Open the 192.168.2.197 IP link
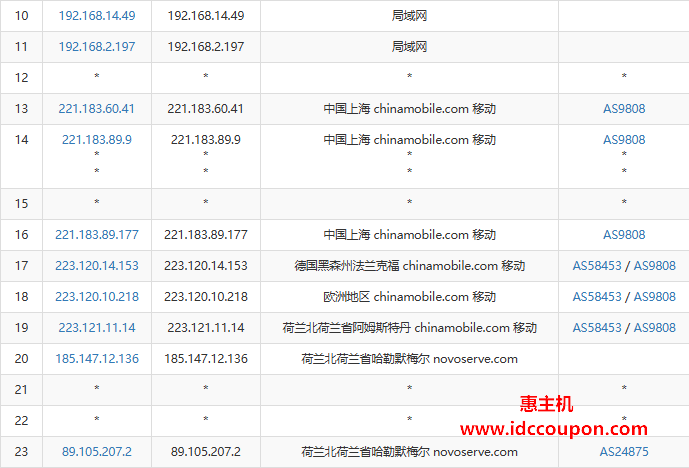This screenshot has height=468, width=689. [97, 47]
